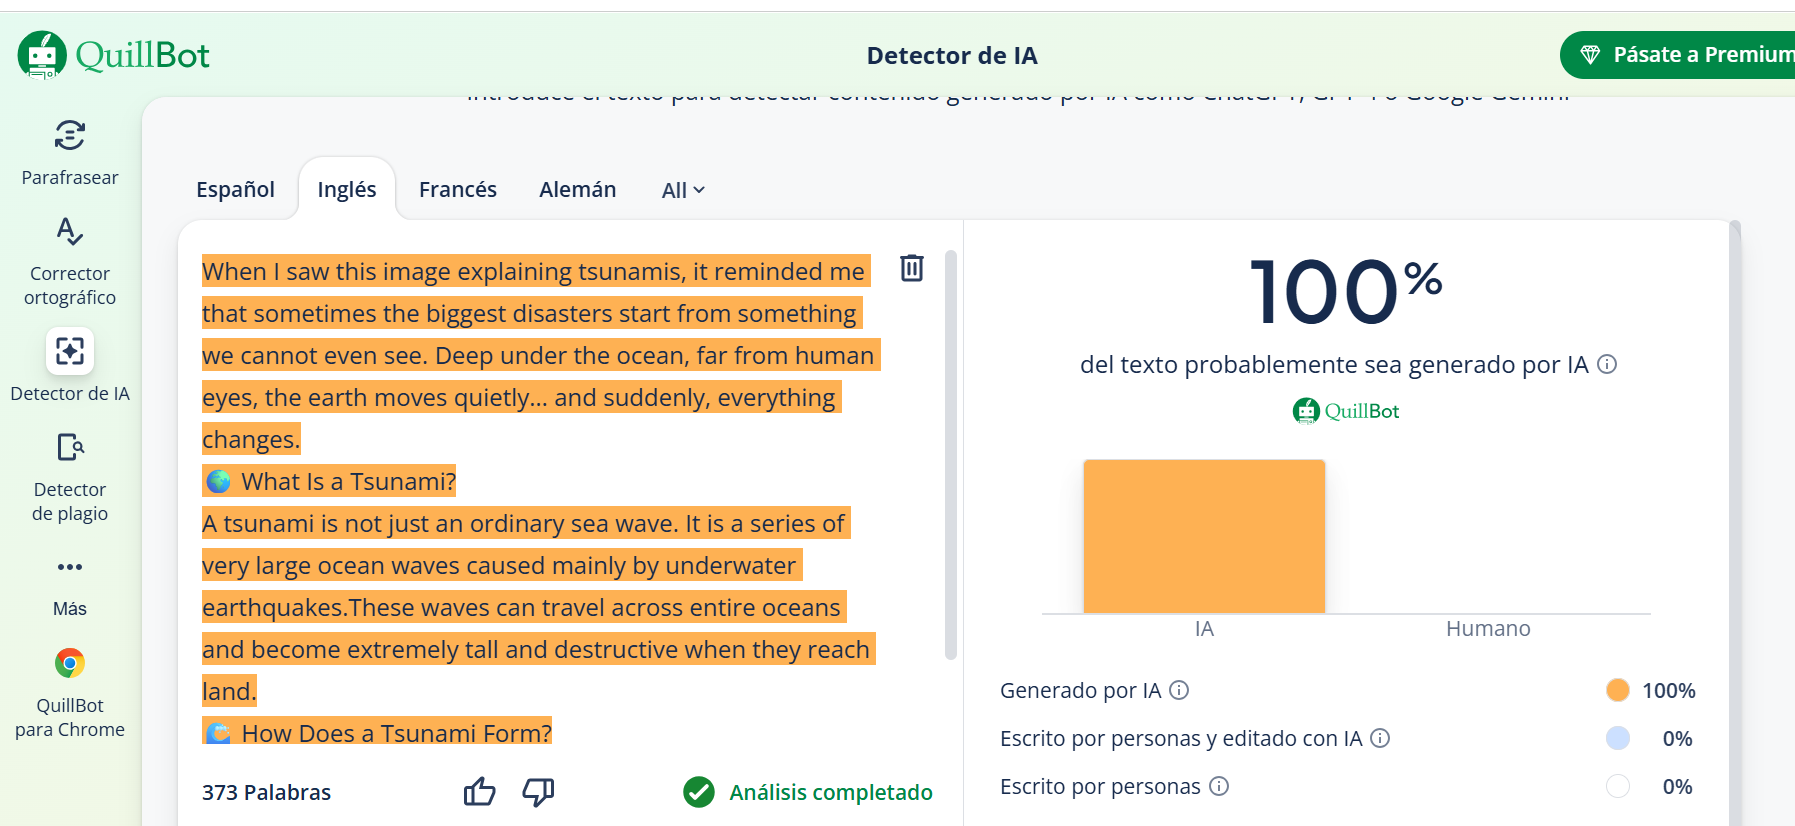Go to QuillBot home via logo
Screen dimensions: 1795x826
[114, 55]
